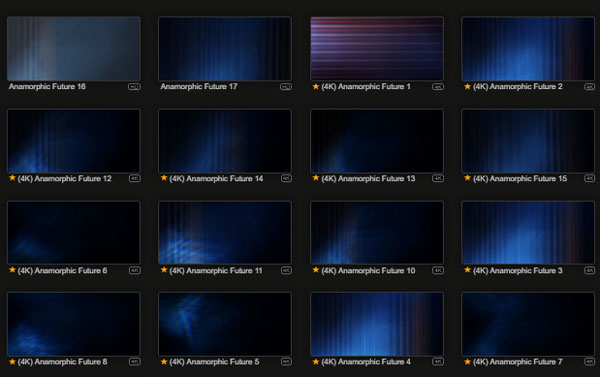Click the "(4K) Anamorphic Future 14" label
The height and width of the screenshot is (377, 600).
pyautogui.click(x=216, y=178)
